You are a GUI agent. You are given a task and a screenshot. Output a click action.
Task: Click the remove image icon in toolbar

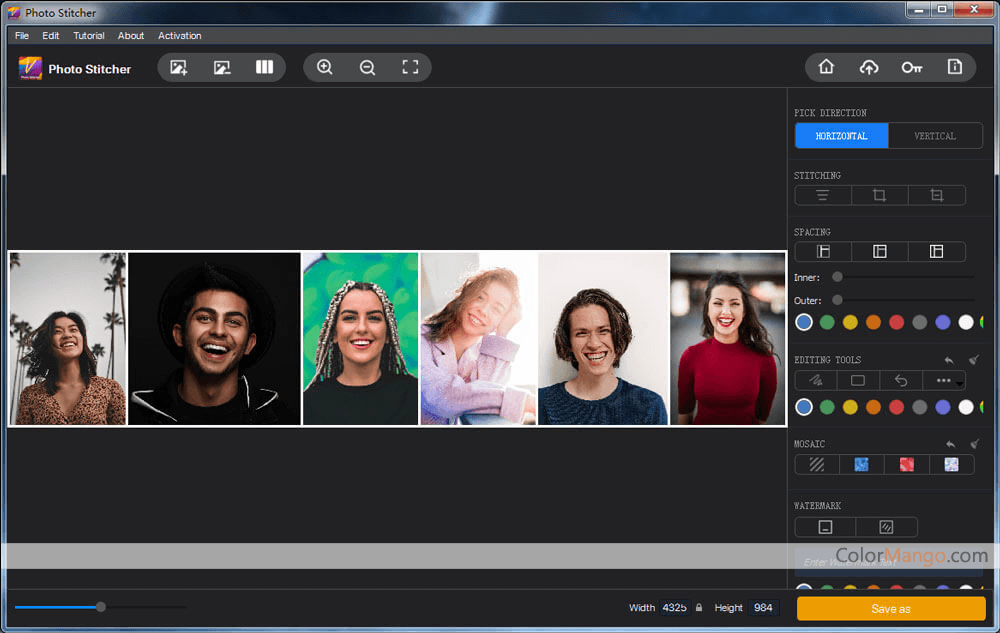pyautogui.click(x=222, y=67)
